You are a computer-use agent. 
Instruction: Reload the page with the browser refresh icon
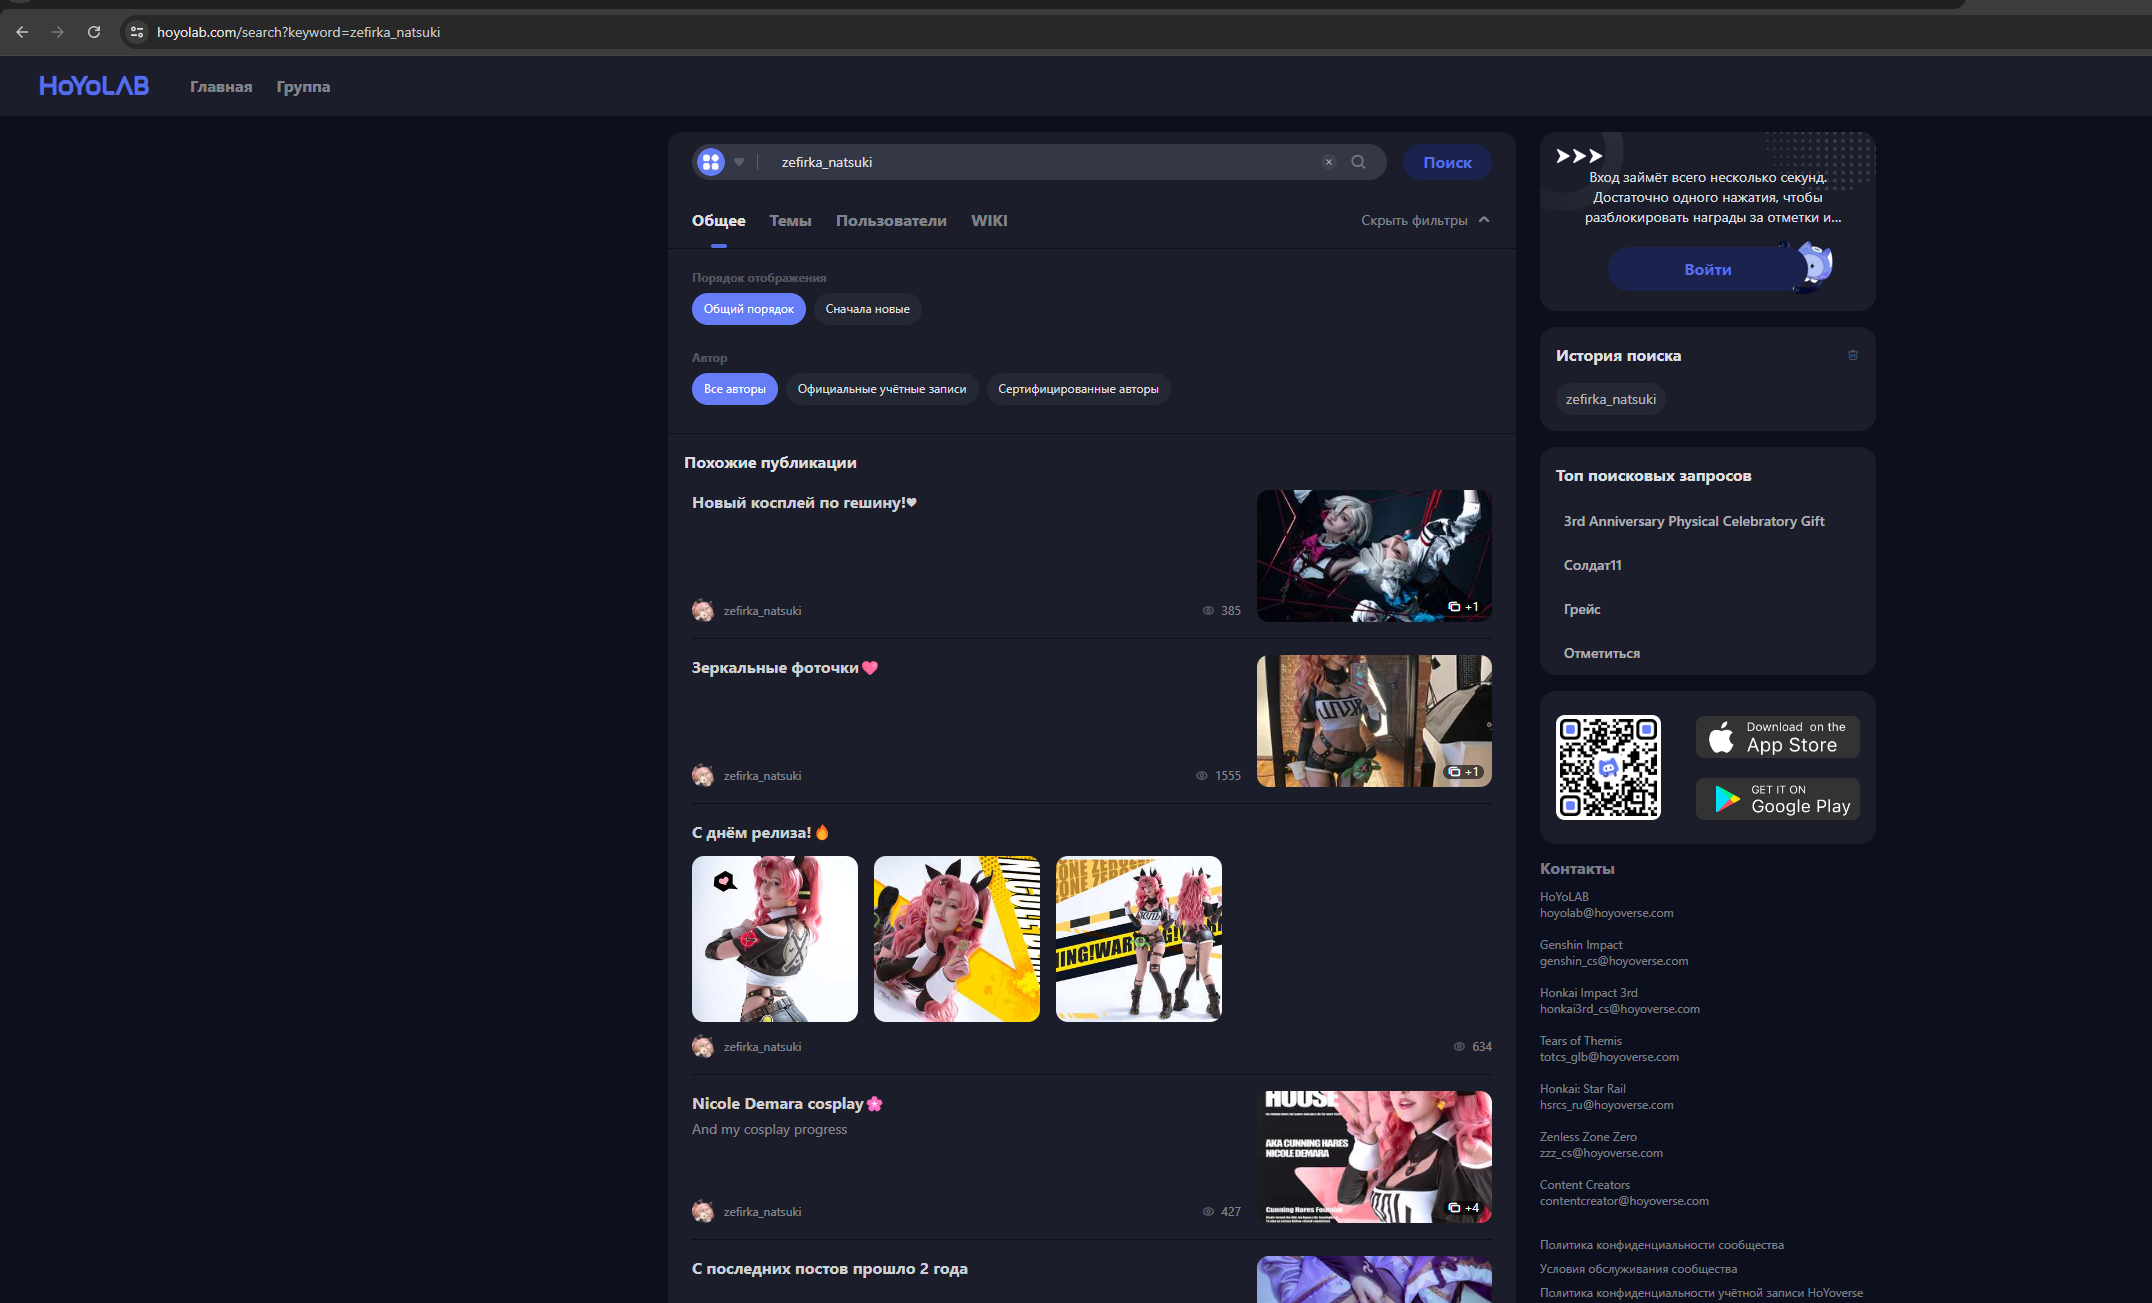point(94,32)
